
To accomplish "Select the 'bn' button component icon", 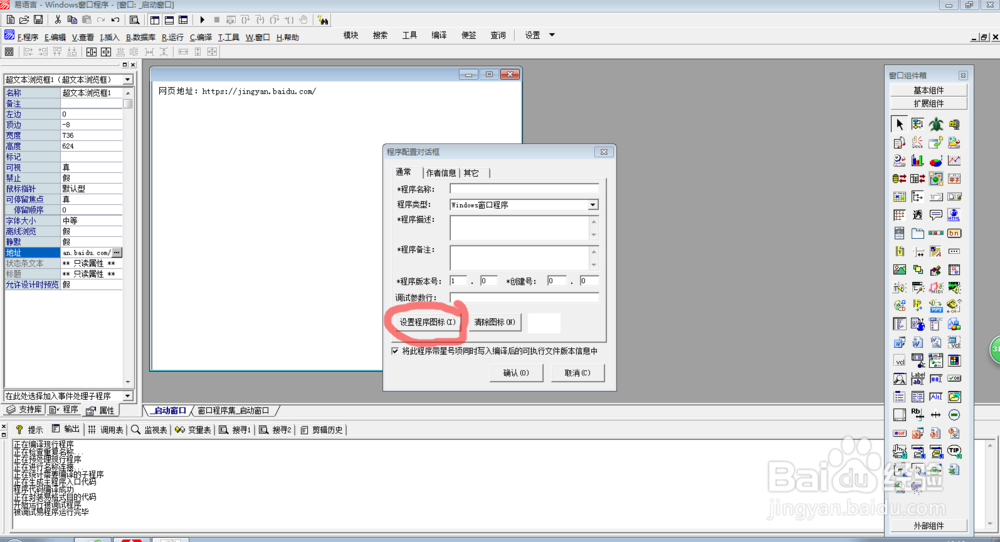I will coord(954,233).
